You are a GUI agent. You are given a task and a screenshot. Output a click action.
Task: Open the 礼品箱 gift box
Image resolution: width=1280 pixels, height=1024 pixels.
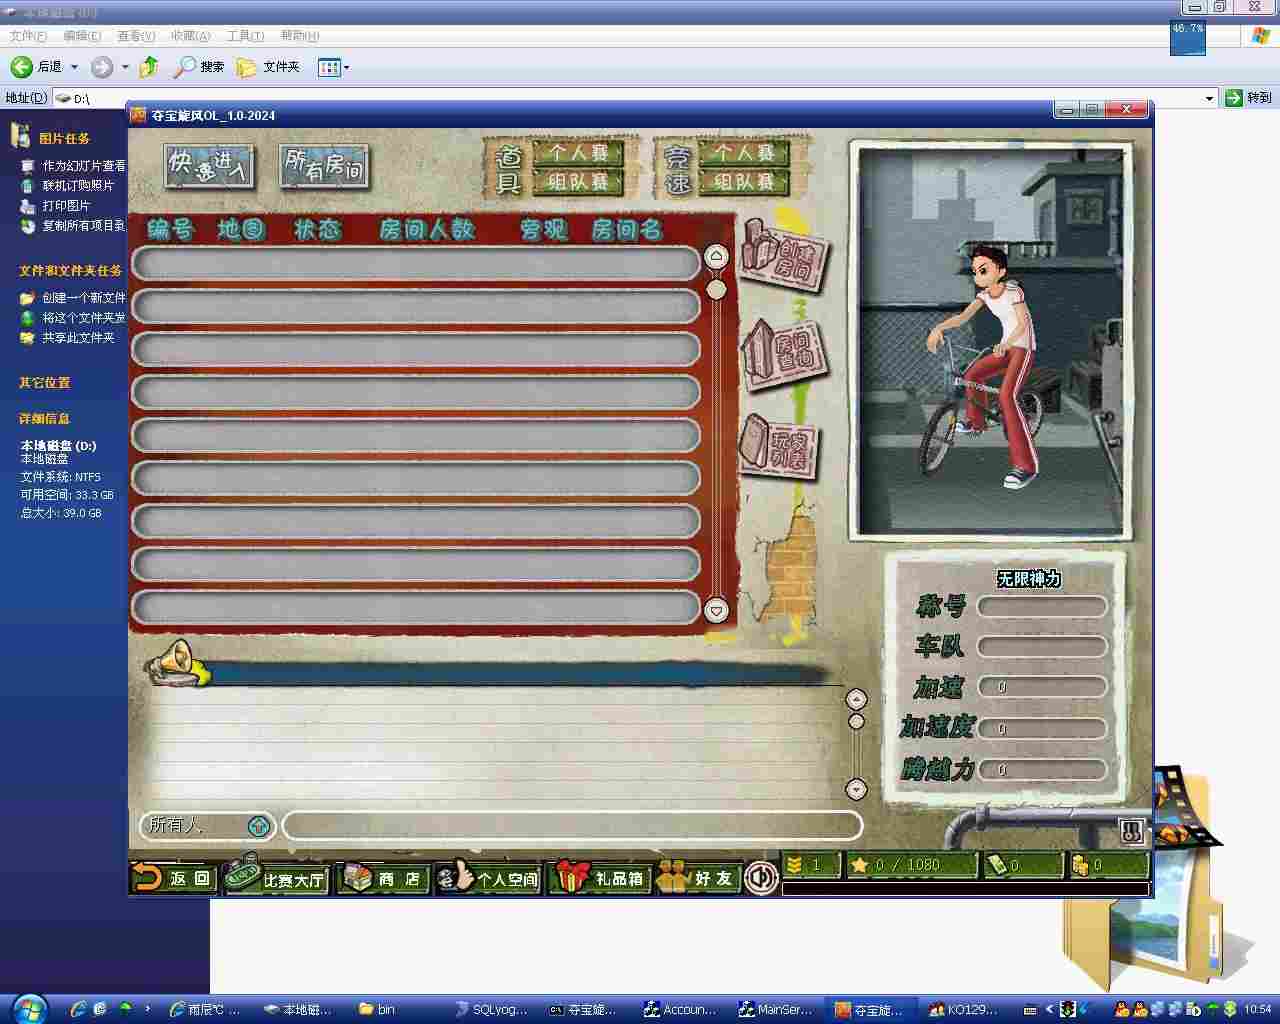(600, 878)
